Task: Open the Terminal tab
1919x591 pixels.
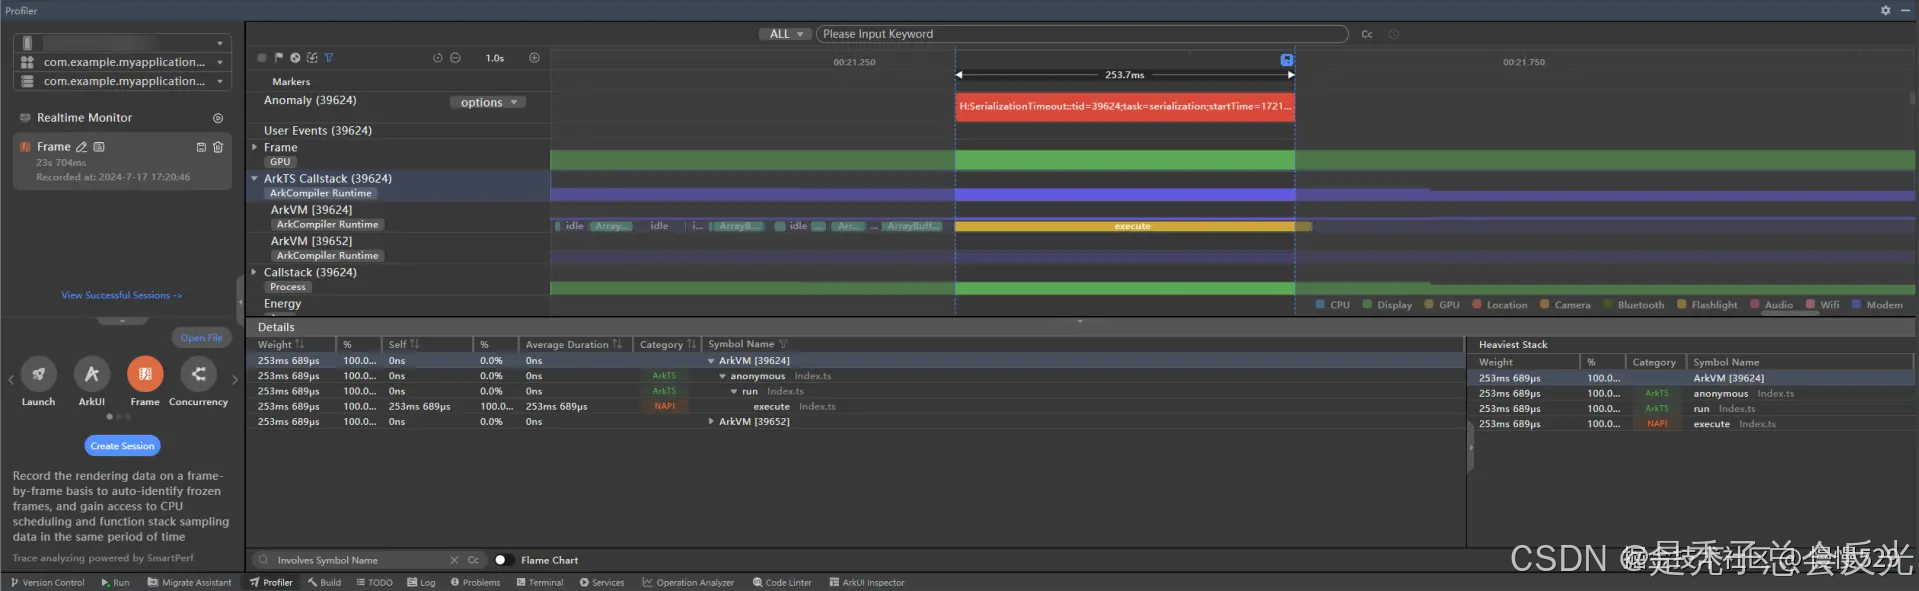Action: (x=540, y=582)
